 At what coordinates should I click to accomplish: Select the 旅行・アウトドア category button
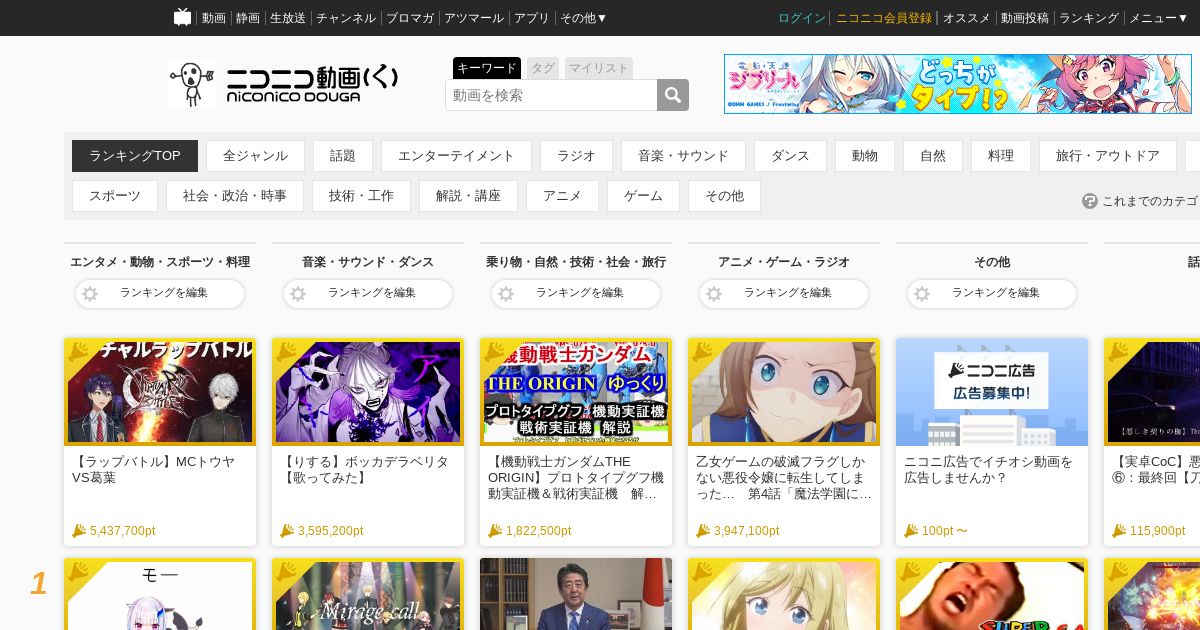[x=1108, y=156]
